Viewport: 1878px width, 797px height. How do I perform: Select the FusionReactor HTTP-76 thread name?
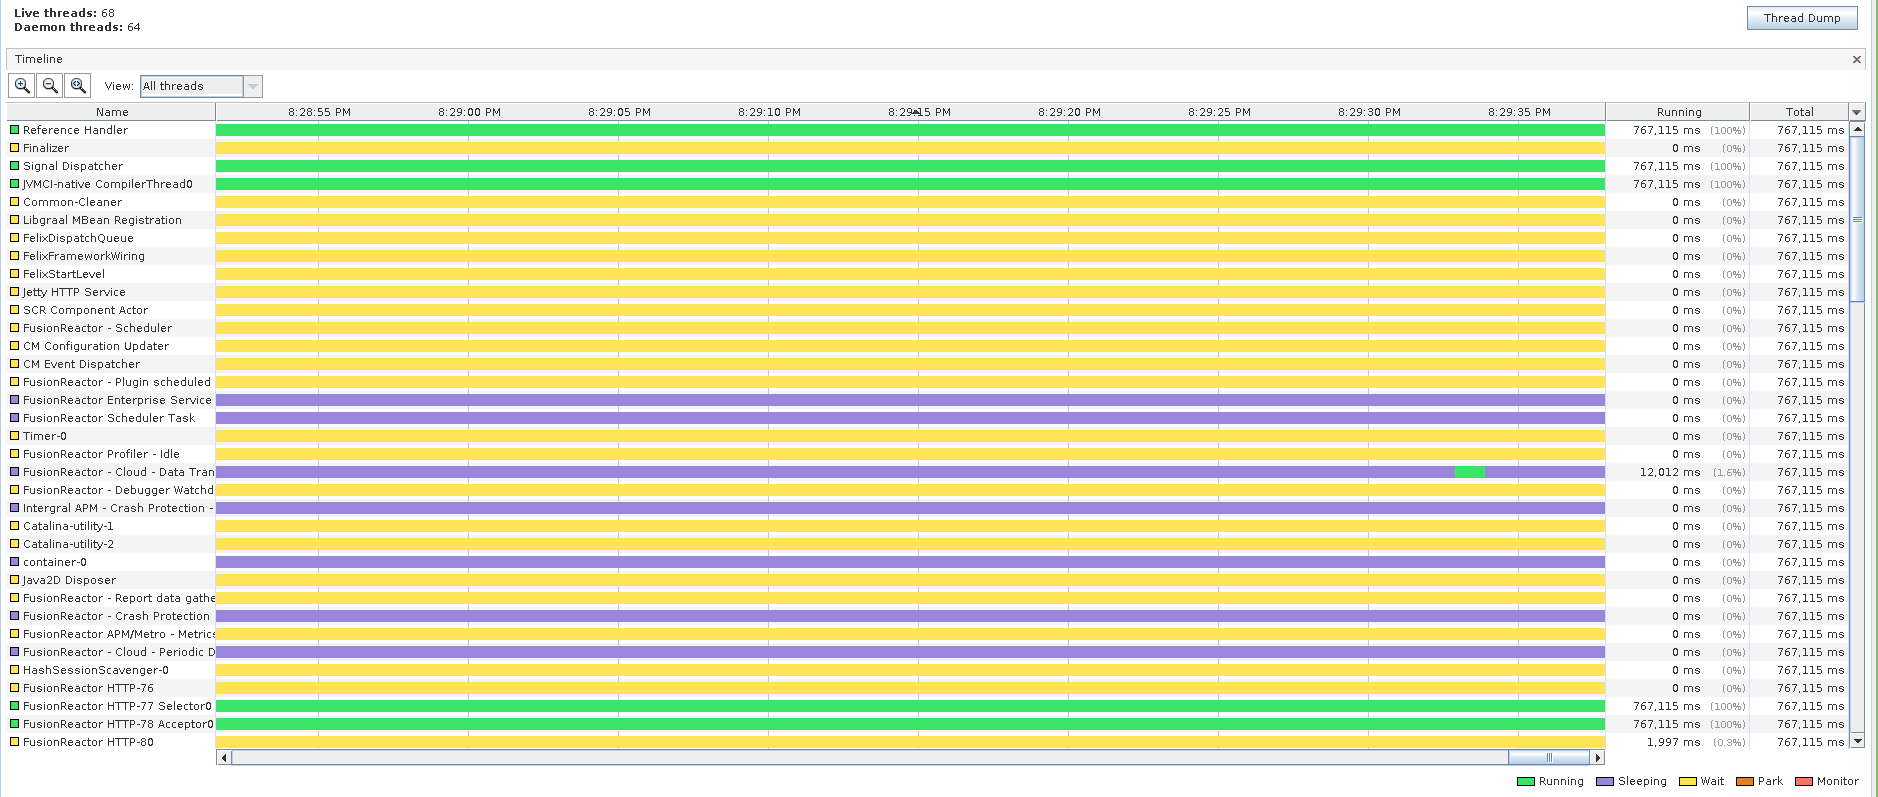click(x=88, y=688)
